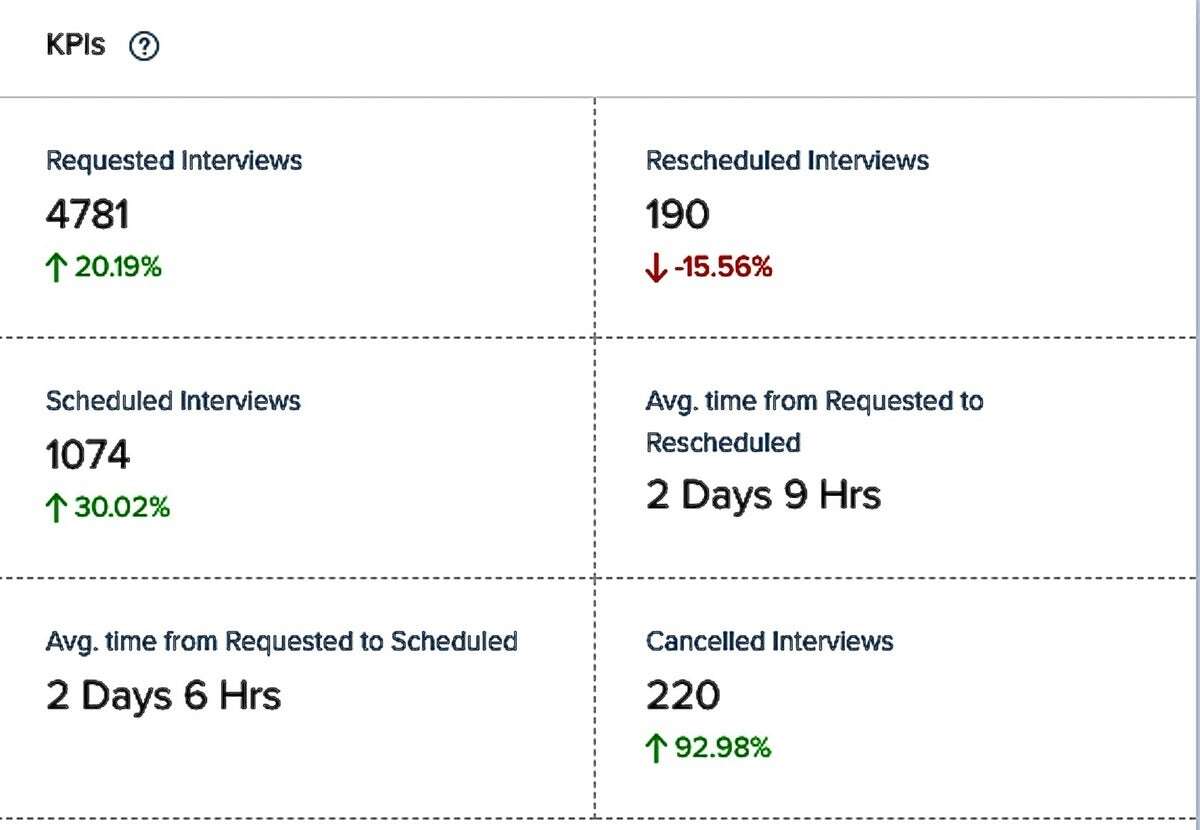The width and height of the screenshot is (1200, 830).
Task: Click the 2 Days 6 Hrs value
Action: pyautogui.click(x=163, y=695)
